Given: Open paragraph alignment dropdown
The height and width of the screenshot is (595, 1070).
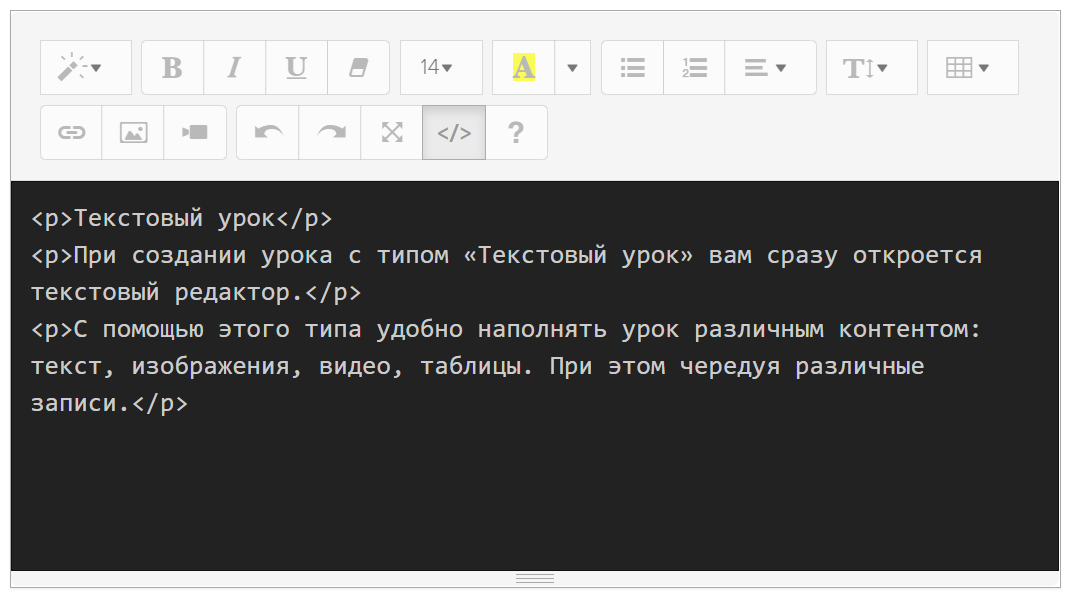Looking at the screenshot, I should (770, 68).
